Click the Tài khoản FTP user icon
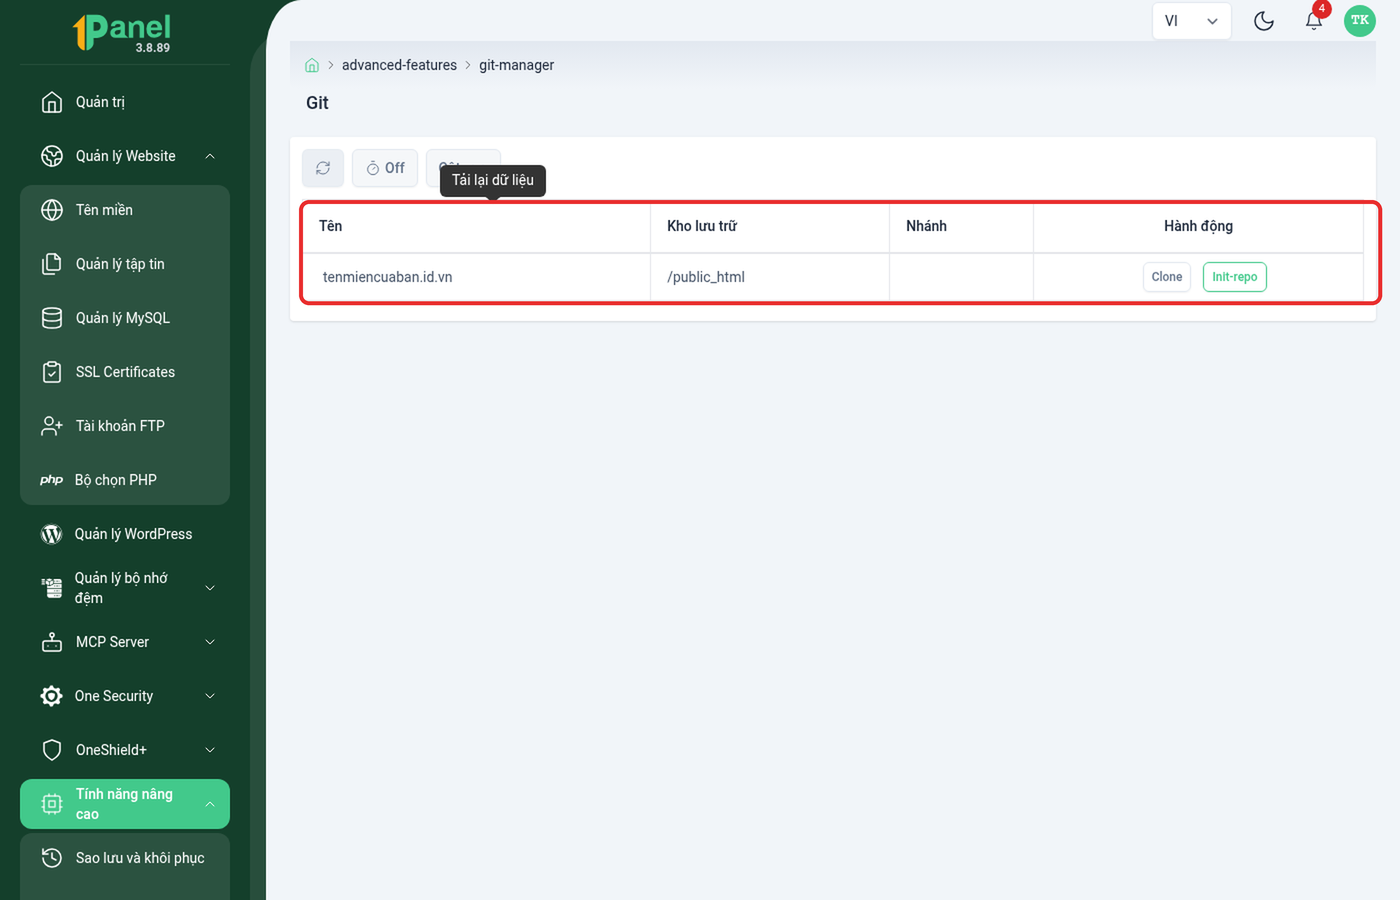 [52, 426]
